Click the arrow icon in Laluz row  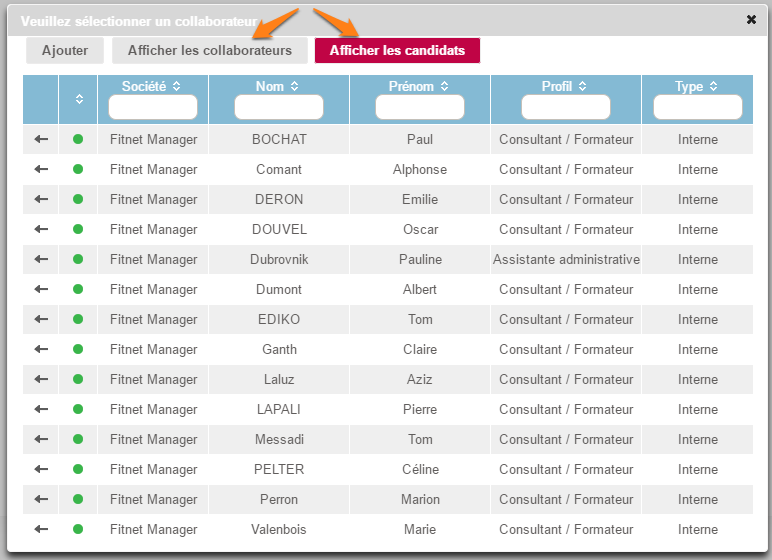pyautogui.click(x=41, y=379)
